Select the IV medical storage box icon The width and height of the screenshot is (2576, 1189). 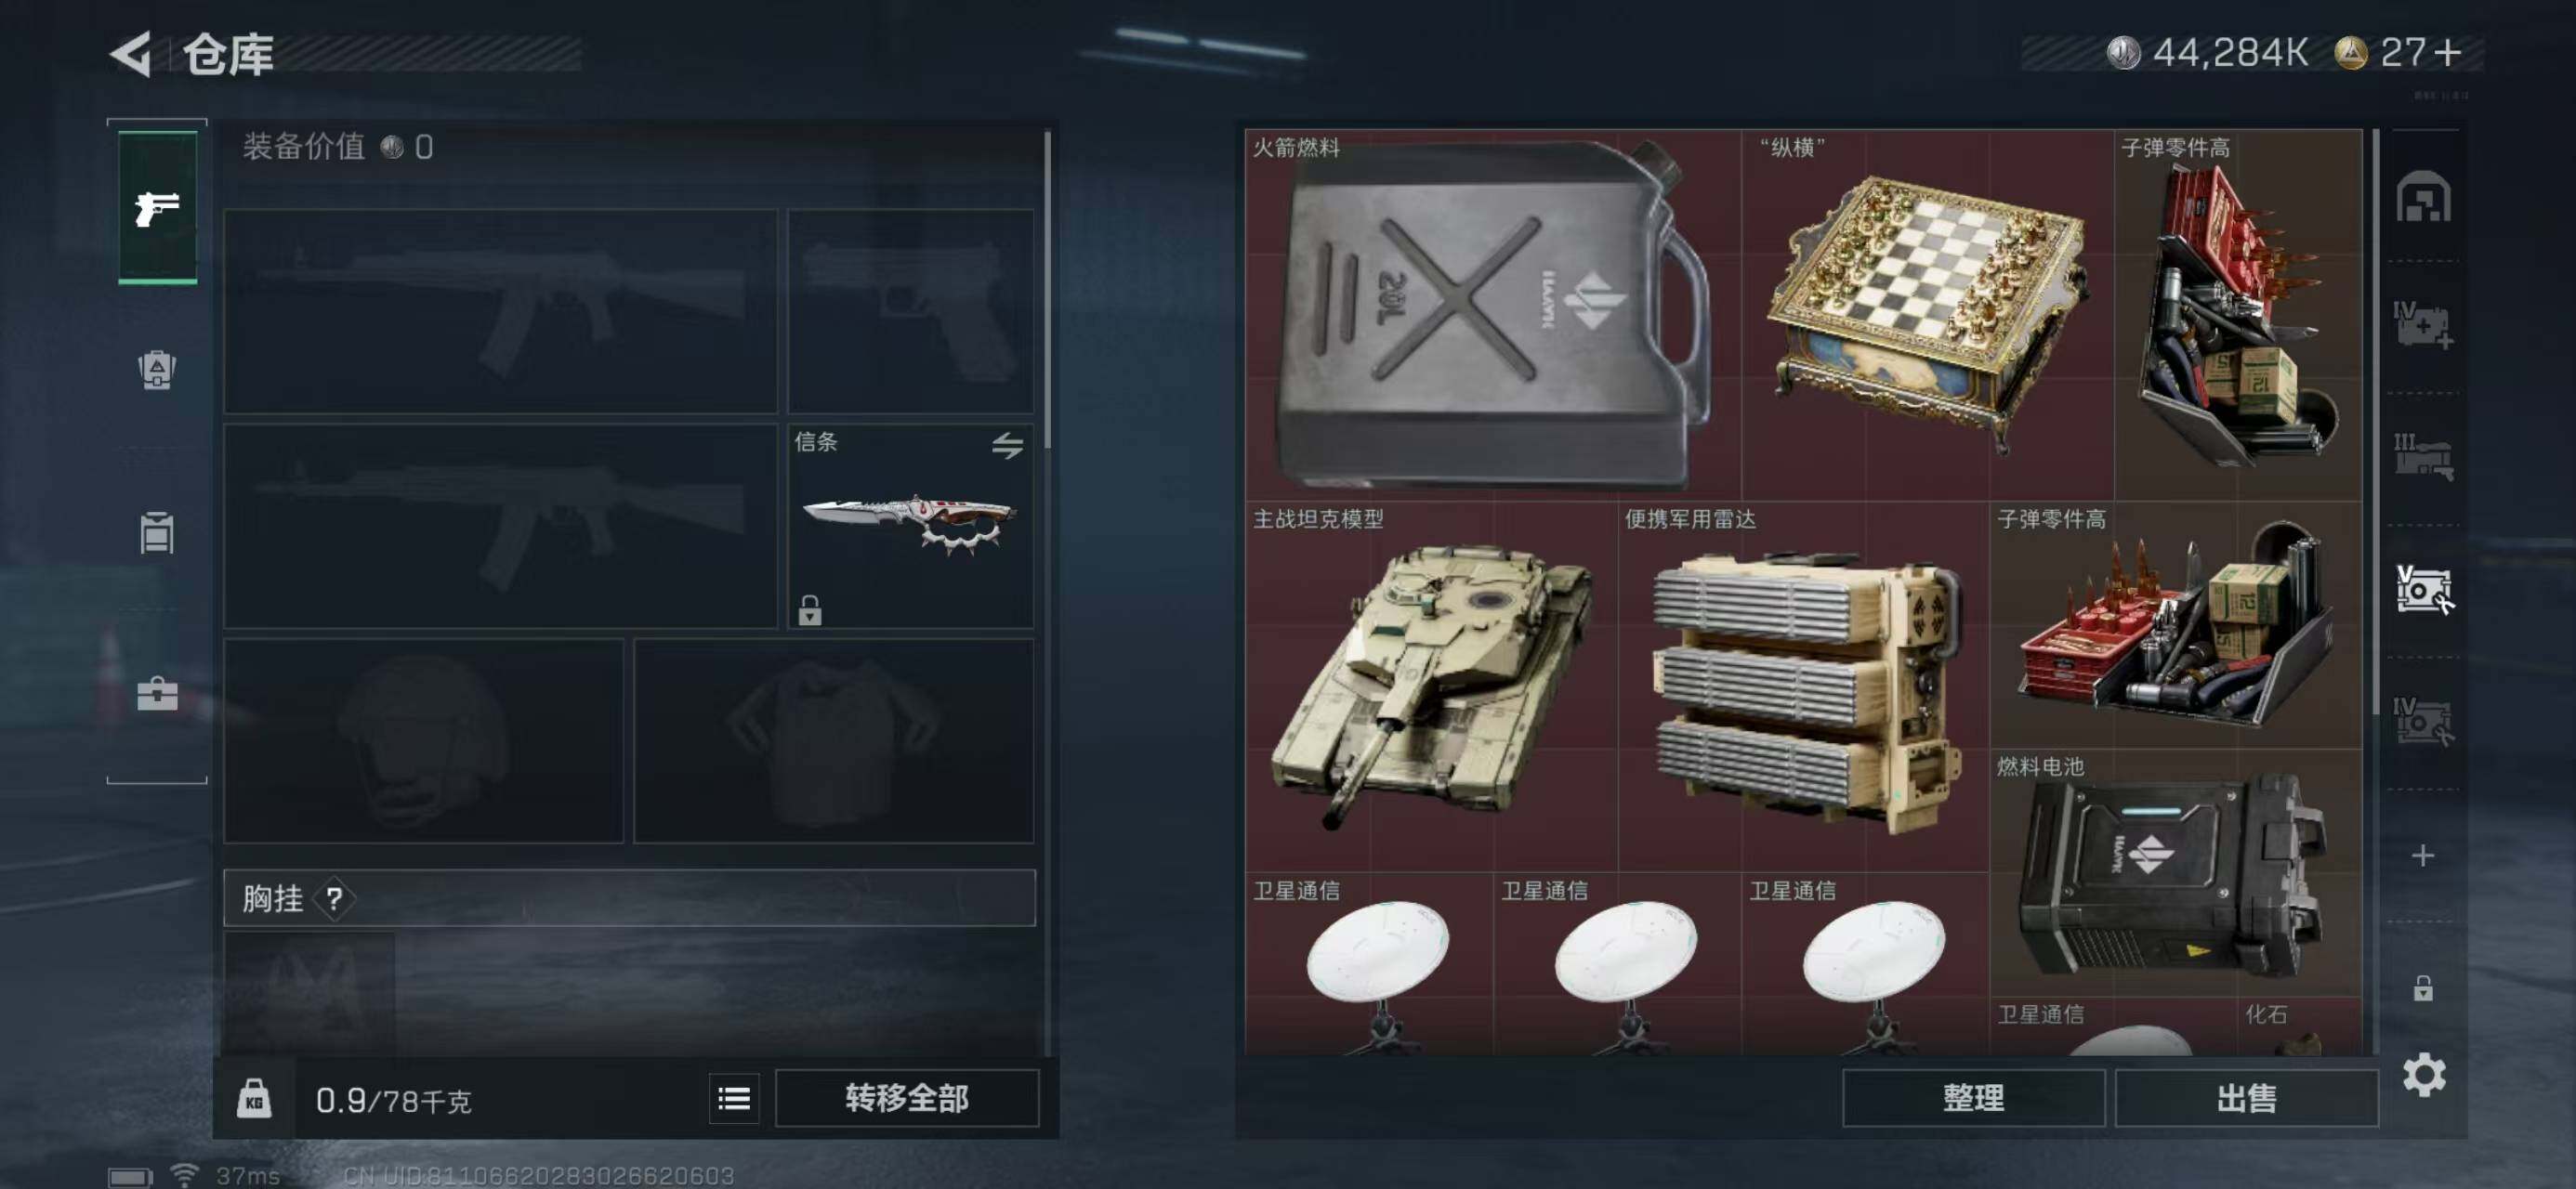(x=2423, y=325)
